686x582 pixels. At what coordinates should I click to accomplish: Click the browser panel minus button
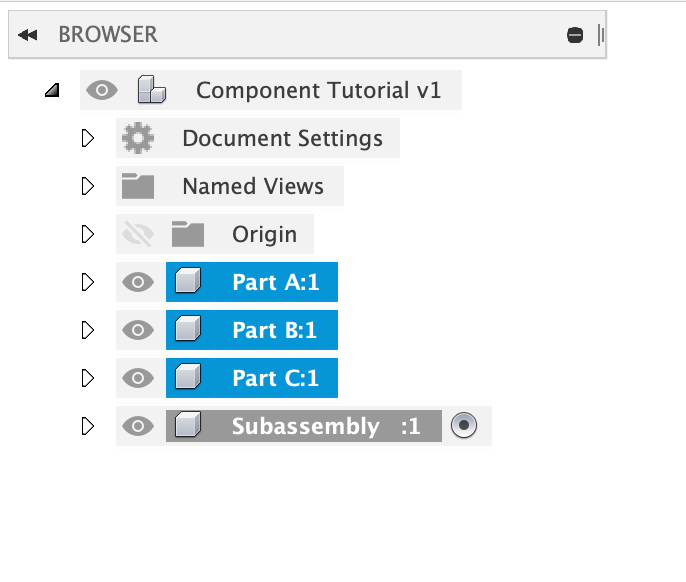point(575,35)
